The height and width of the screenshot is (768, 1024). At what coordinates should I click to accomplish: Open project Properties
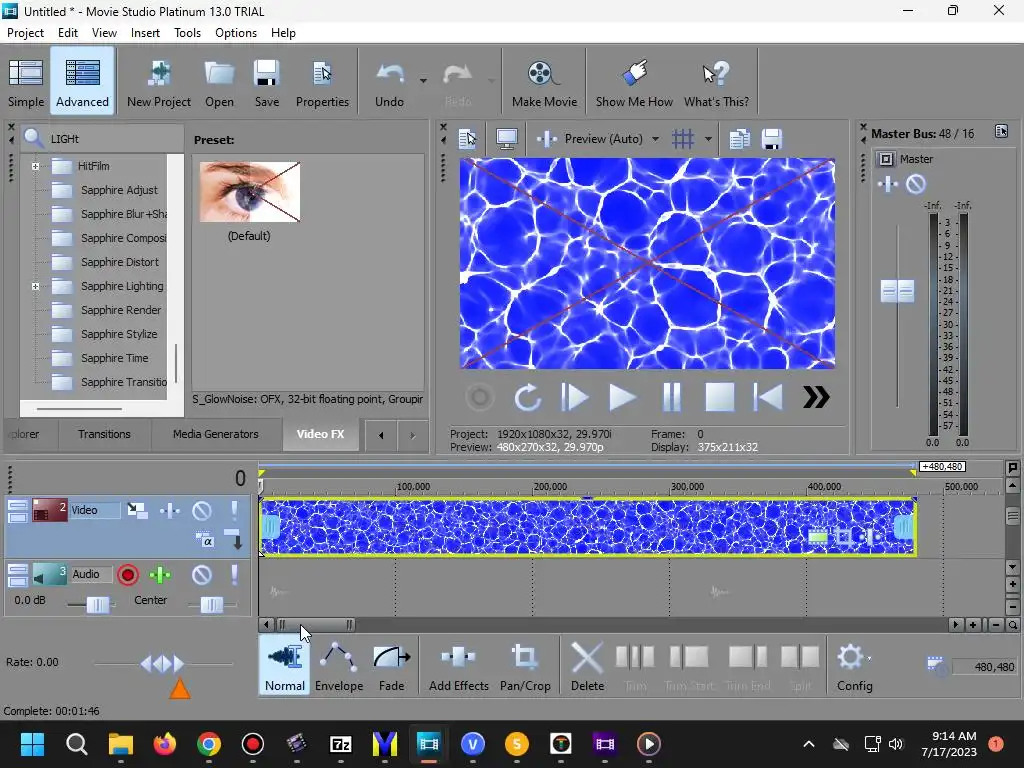[x=322, y=83]
